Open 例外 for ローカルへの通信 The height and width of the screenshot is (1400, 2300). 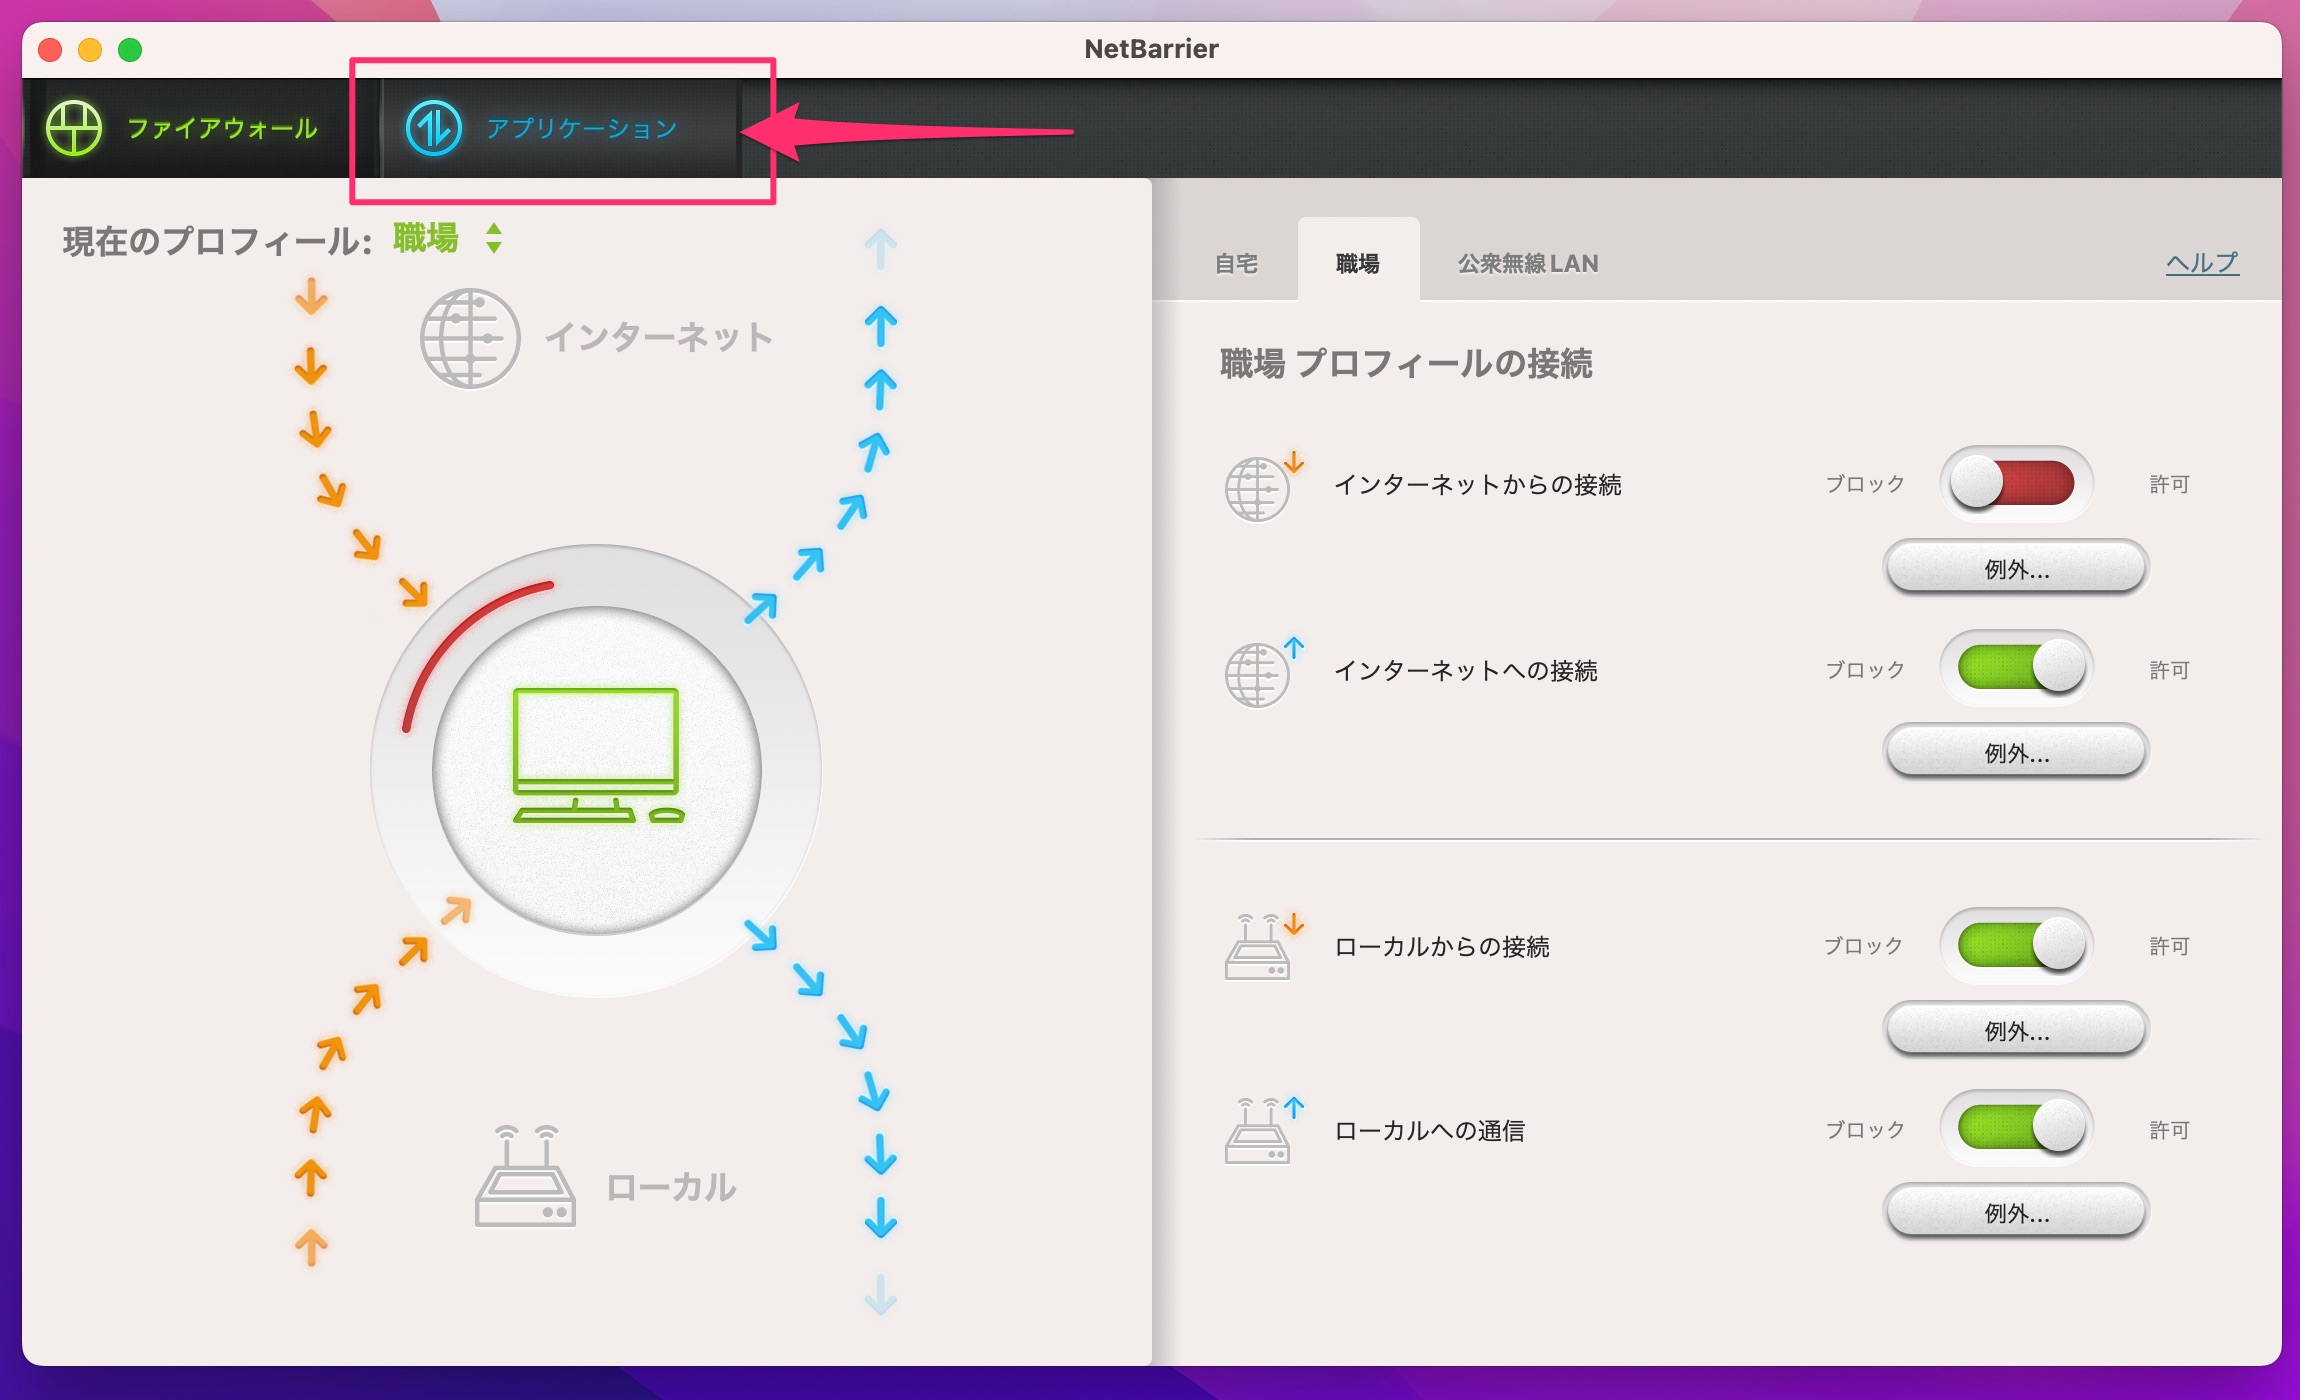point(2016,1213)
